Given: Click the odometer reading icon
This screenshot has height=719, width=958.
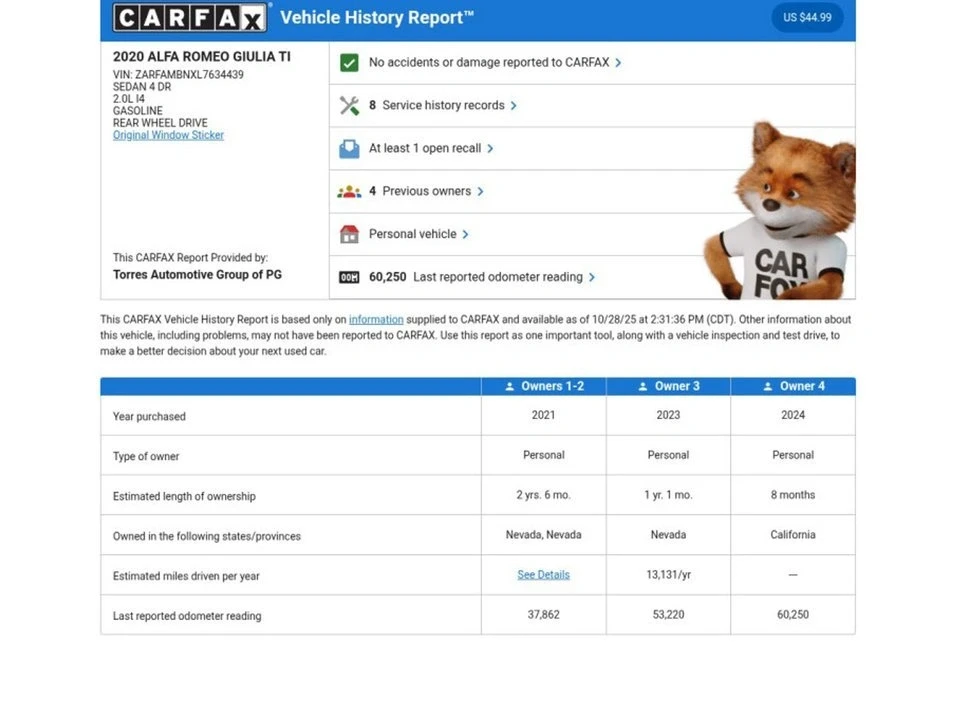Looking at the screenshot, I should click(349, 277).
